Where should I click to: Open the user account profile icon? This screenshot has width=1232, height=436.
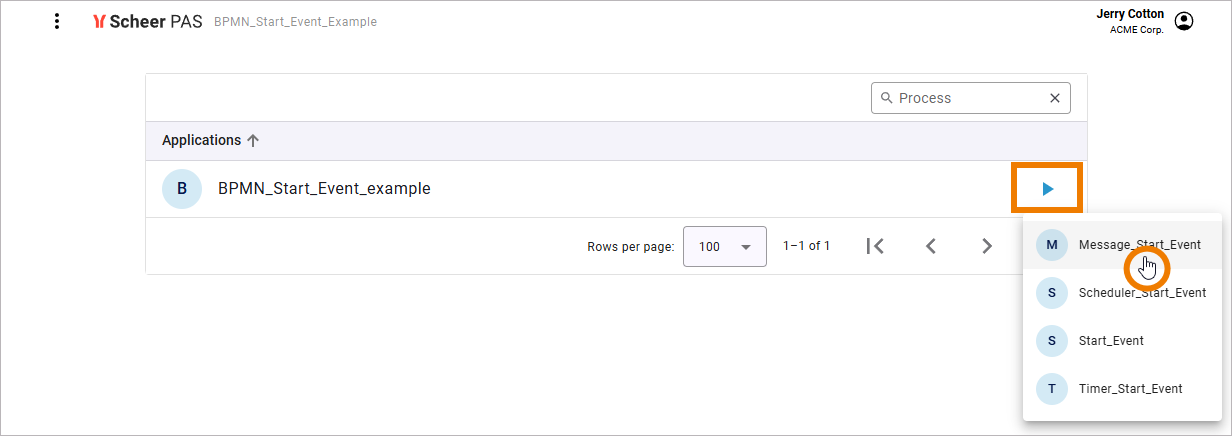1184,21
